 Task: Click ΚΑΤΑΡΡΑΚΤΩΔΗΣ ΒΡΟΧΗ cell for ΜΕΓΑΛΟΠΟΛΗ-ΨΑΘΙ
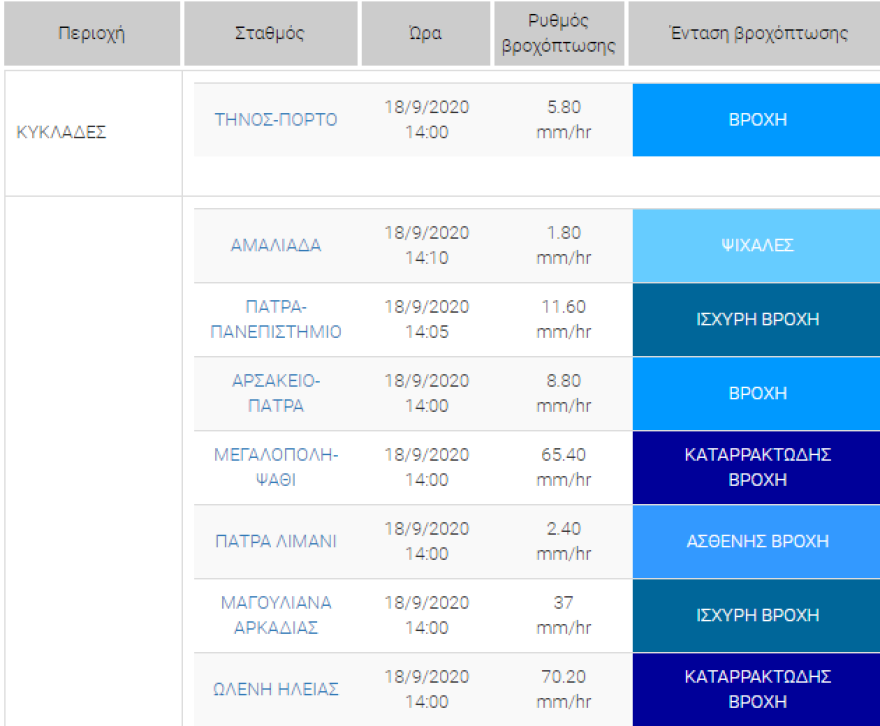[x=757, y=467]
